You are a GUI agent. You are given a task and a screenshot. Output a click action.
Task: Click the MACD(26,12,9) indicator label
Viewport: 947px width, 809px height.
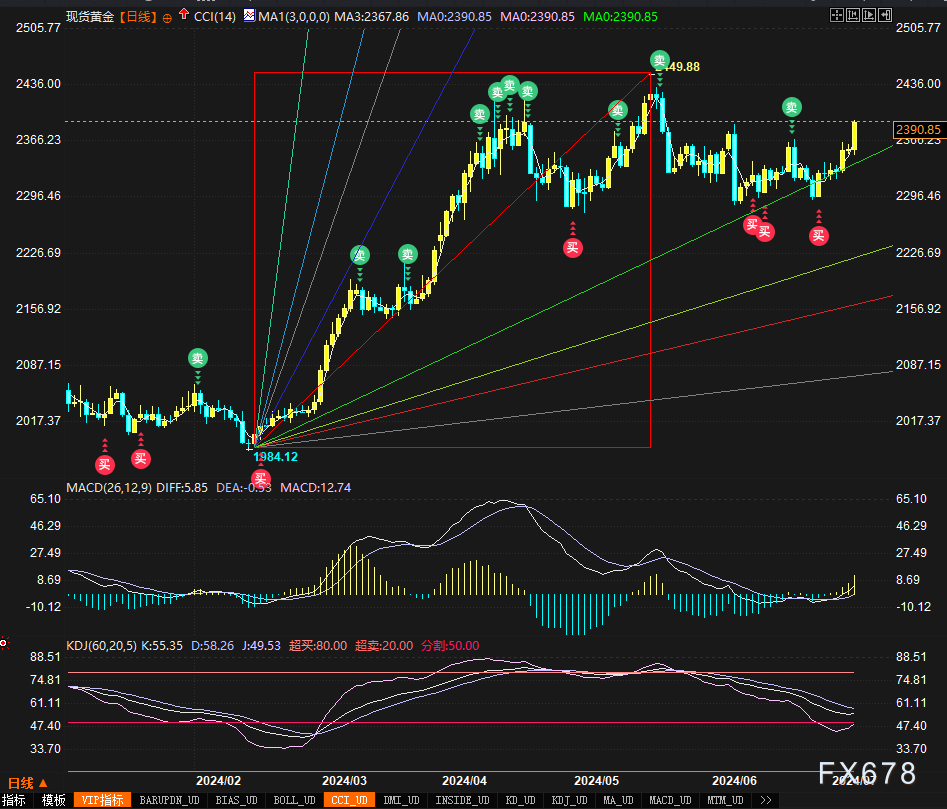(x=109, y=487)
